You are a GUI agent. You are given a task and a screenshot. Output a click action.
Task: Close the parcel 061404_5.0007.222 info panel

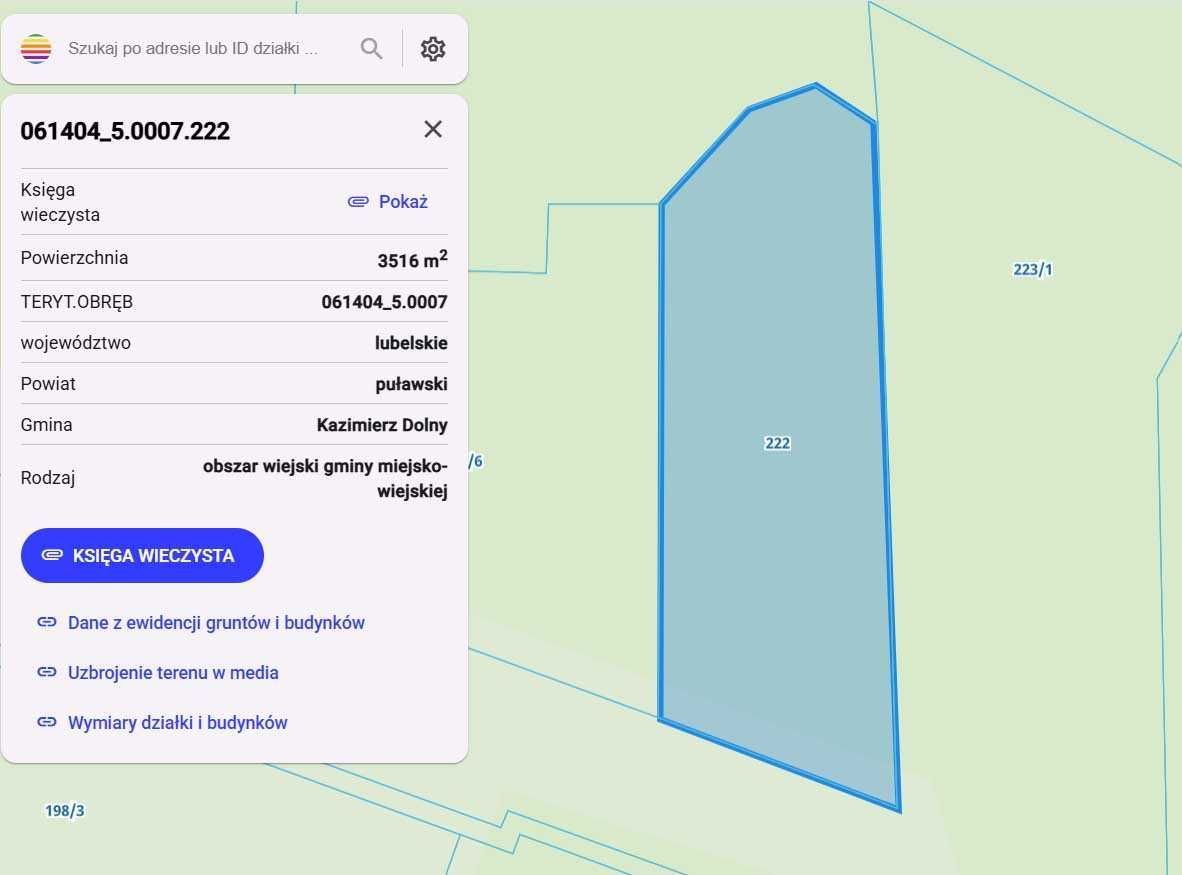pyautogui.click(x=432, y=129)
